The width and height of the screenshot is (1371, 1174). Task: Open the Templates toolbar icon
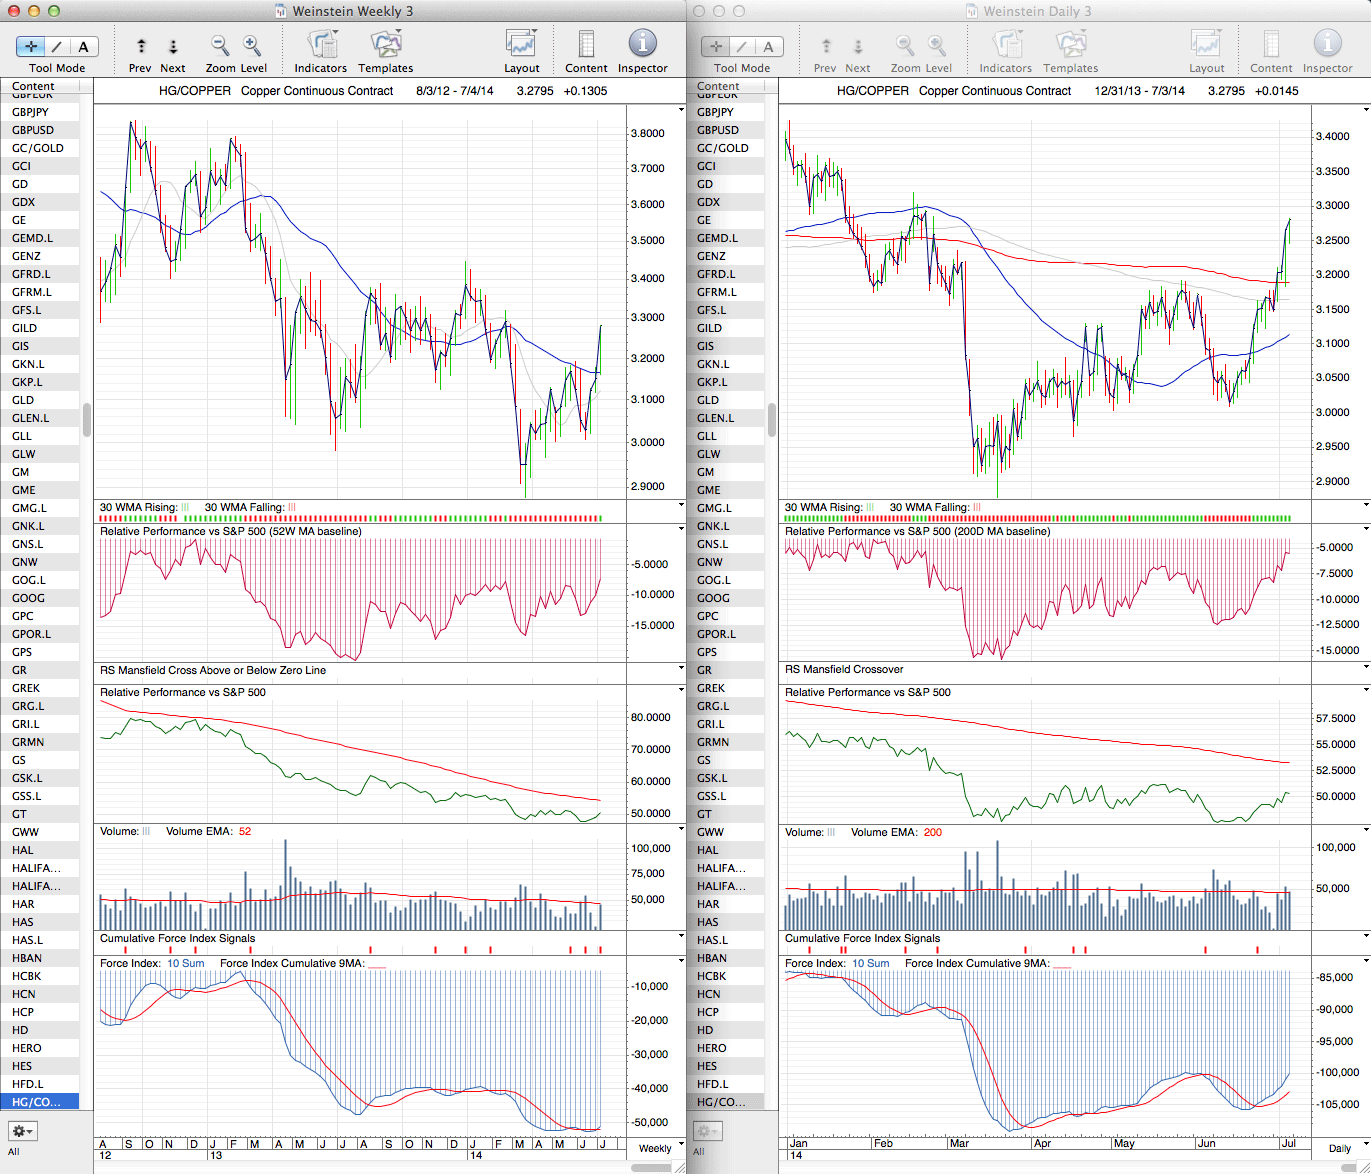[385, 45]
